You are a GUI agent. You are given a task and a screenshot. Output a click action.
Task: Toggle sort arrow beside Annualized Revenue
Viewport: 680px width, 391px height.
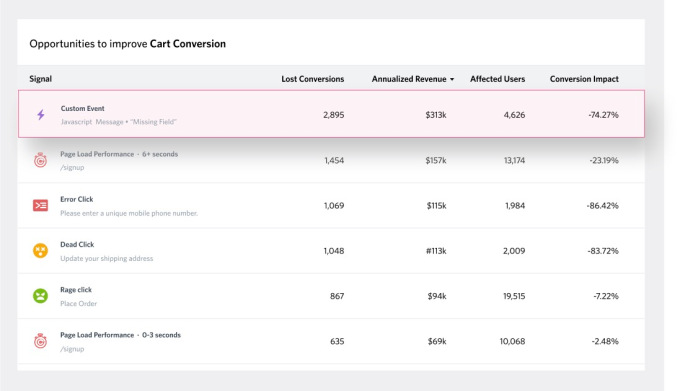pyautogui.click(x=452, y=79)
